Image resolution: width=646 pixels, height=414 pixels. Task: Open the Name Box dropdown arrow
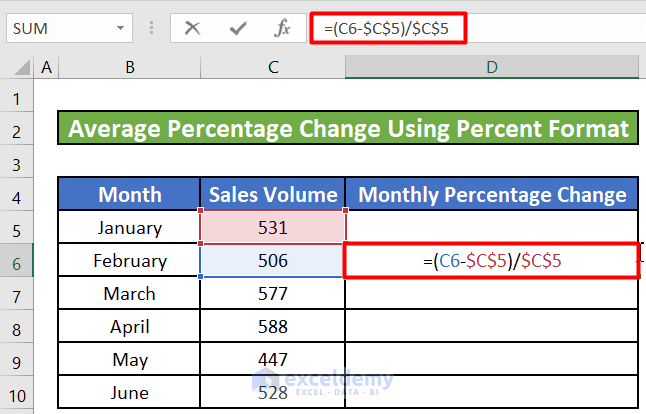click(x=121, y=28)
